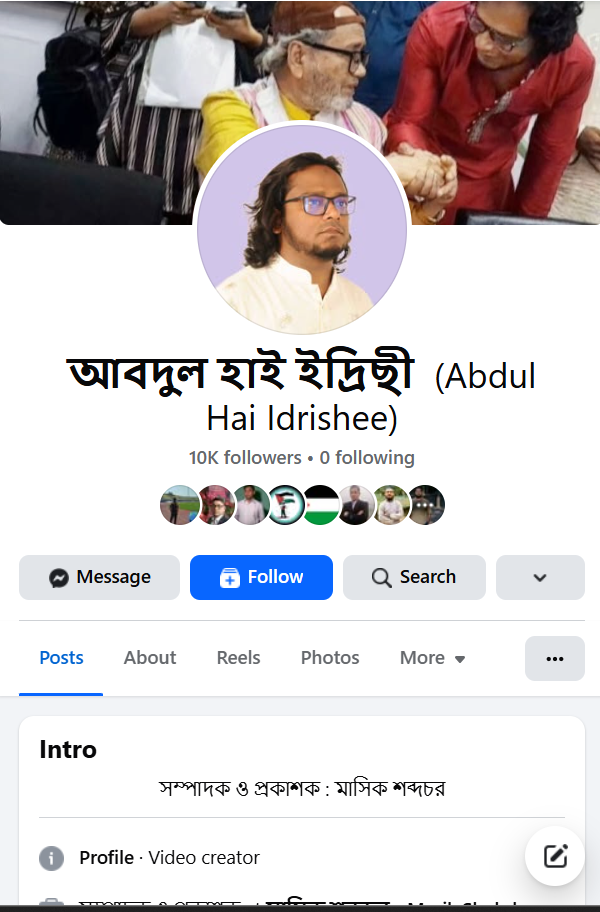This screenshot has width=600, height=912.
Task: Click the info icon beside Profile
Action: pyautogui.click(x=51, y=858)
